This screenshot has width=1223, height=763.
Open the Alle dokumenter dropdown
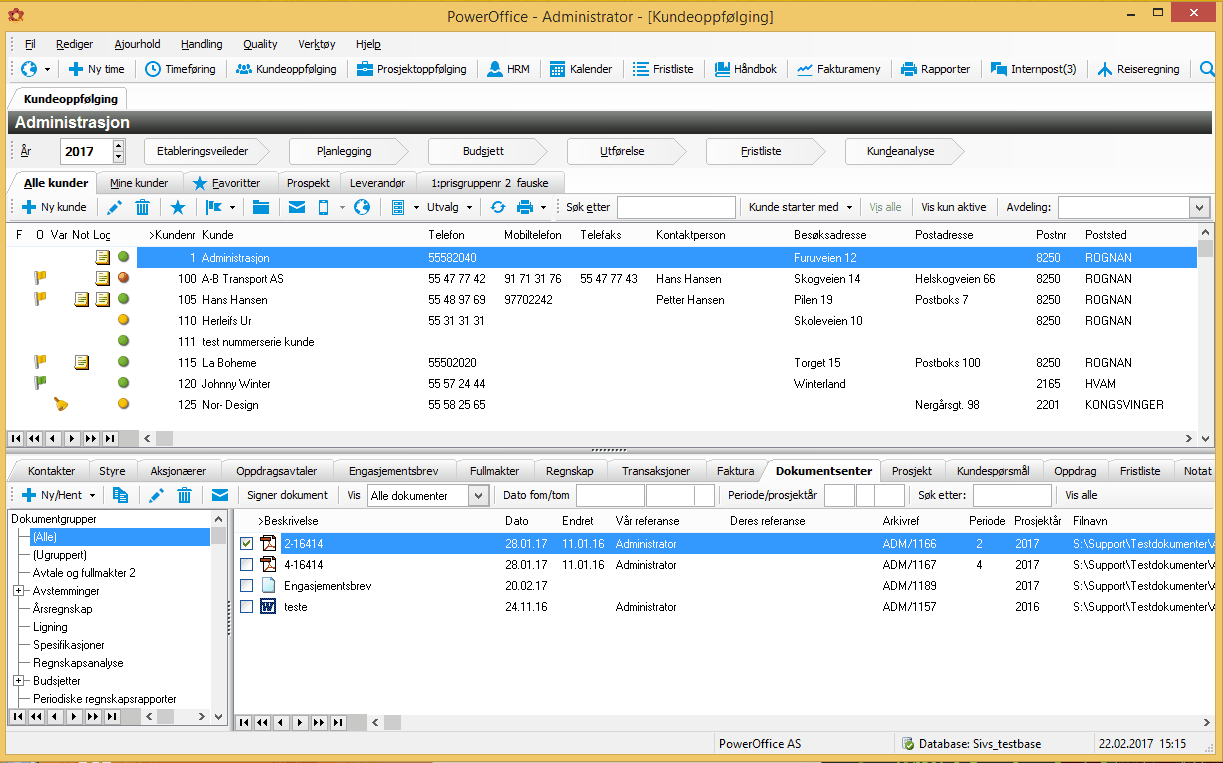click(x=478, y=495)
